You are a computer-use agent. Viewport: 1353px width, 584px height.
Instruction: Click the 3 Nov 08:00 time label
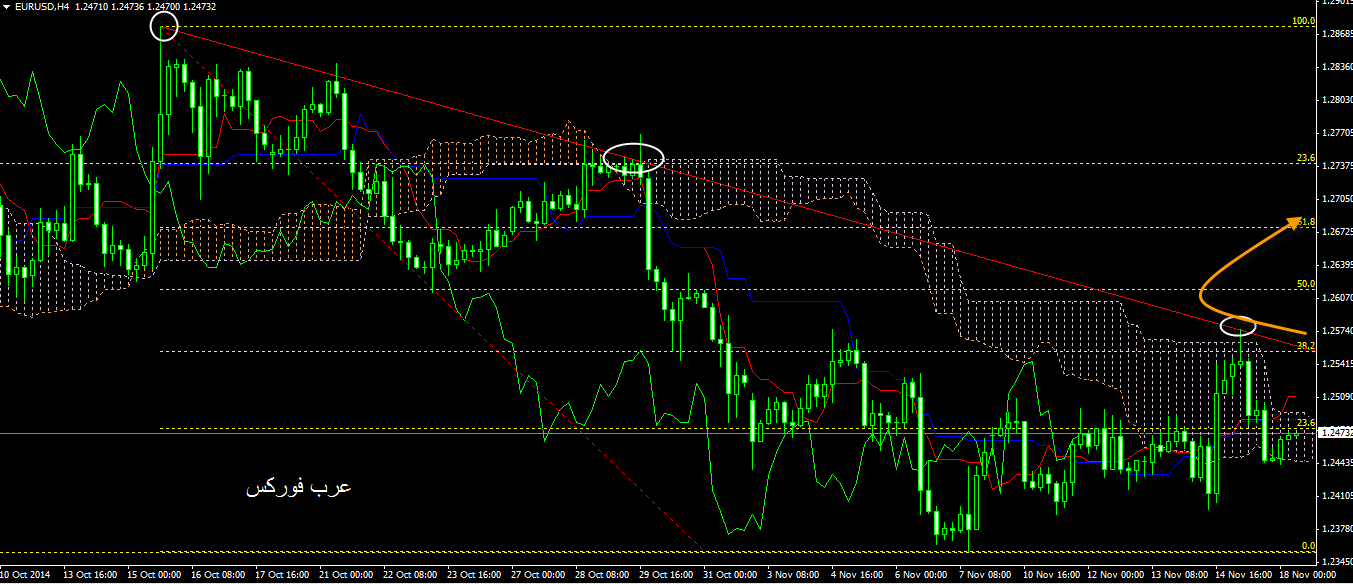pos(794,576)
